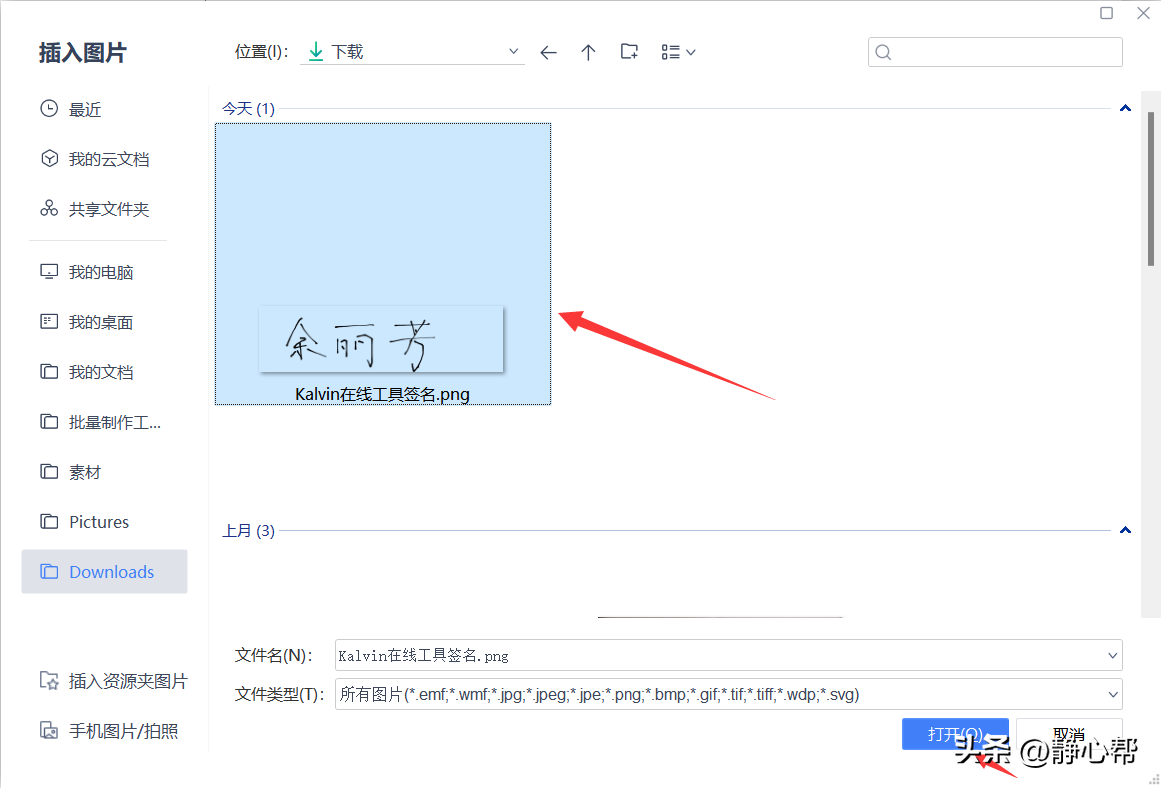Open the 位置 location dropdown
1161x788 pixels.
point(512,50)
